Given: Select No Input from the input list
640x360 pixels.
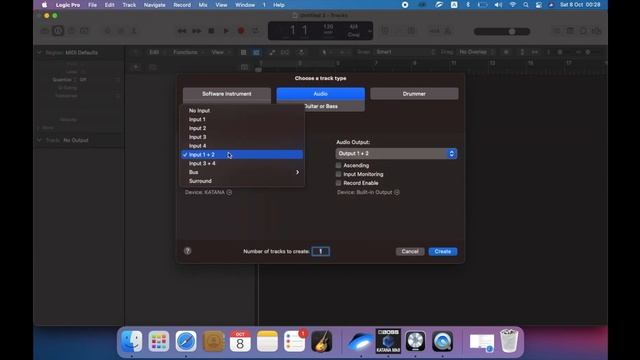Looking at the screenshot, I should tap(242, 111).
